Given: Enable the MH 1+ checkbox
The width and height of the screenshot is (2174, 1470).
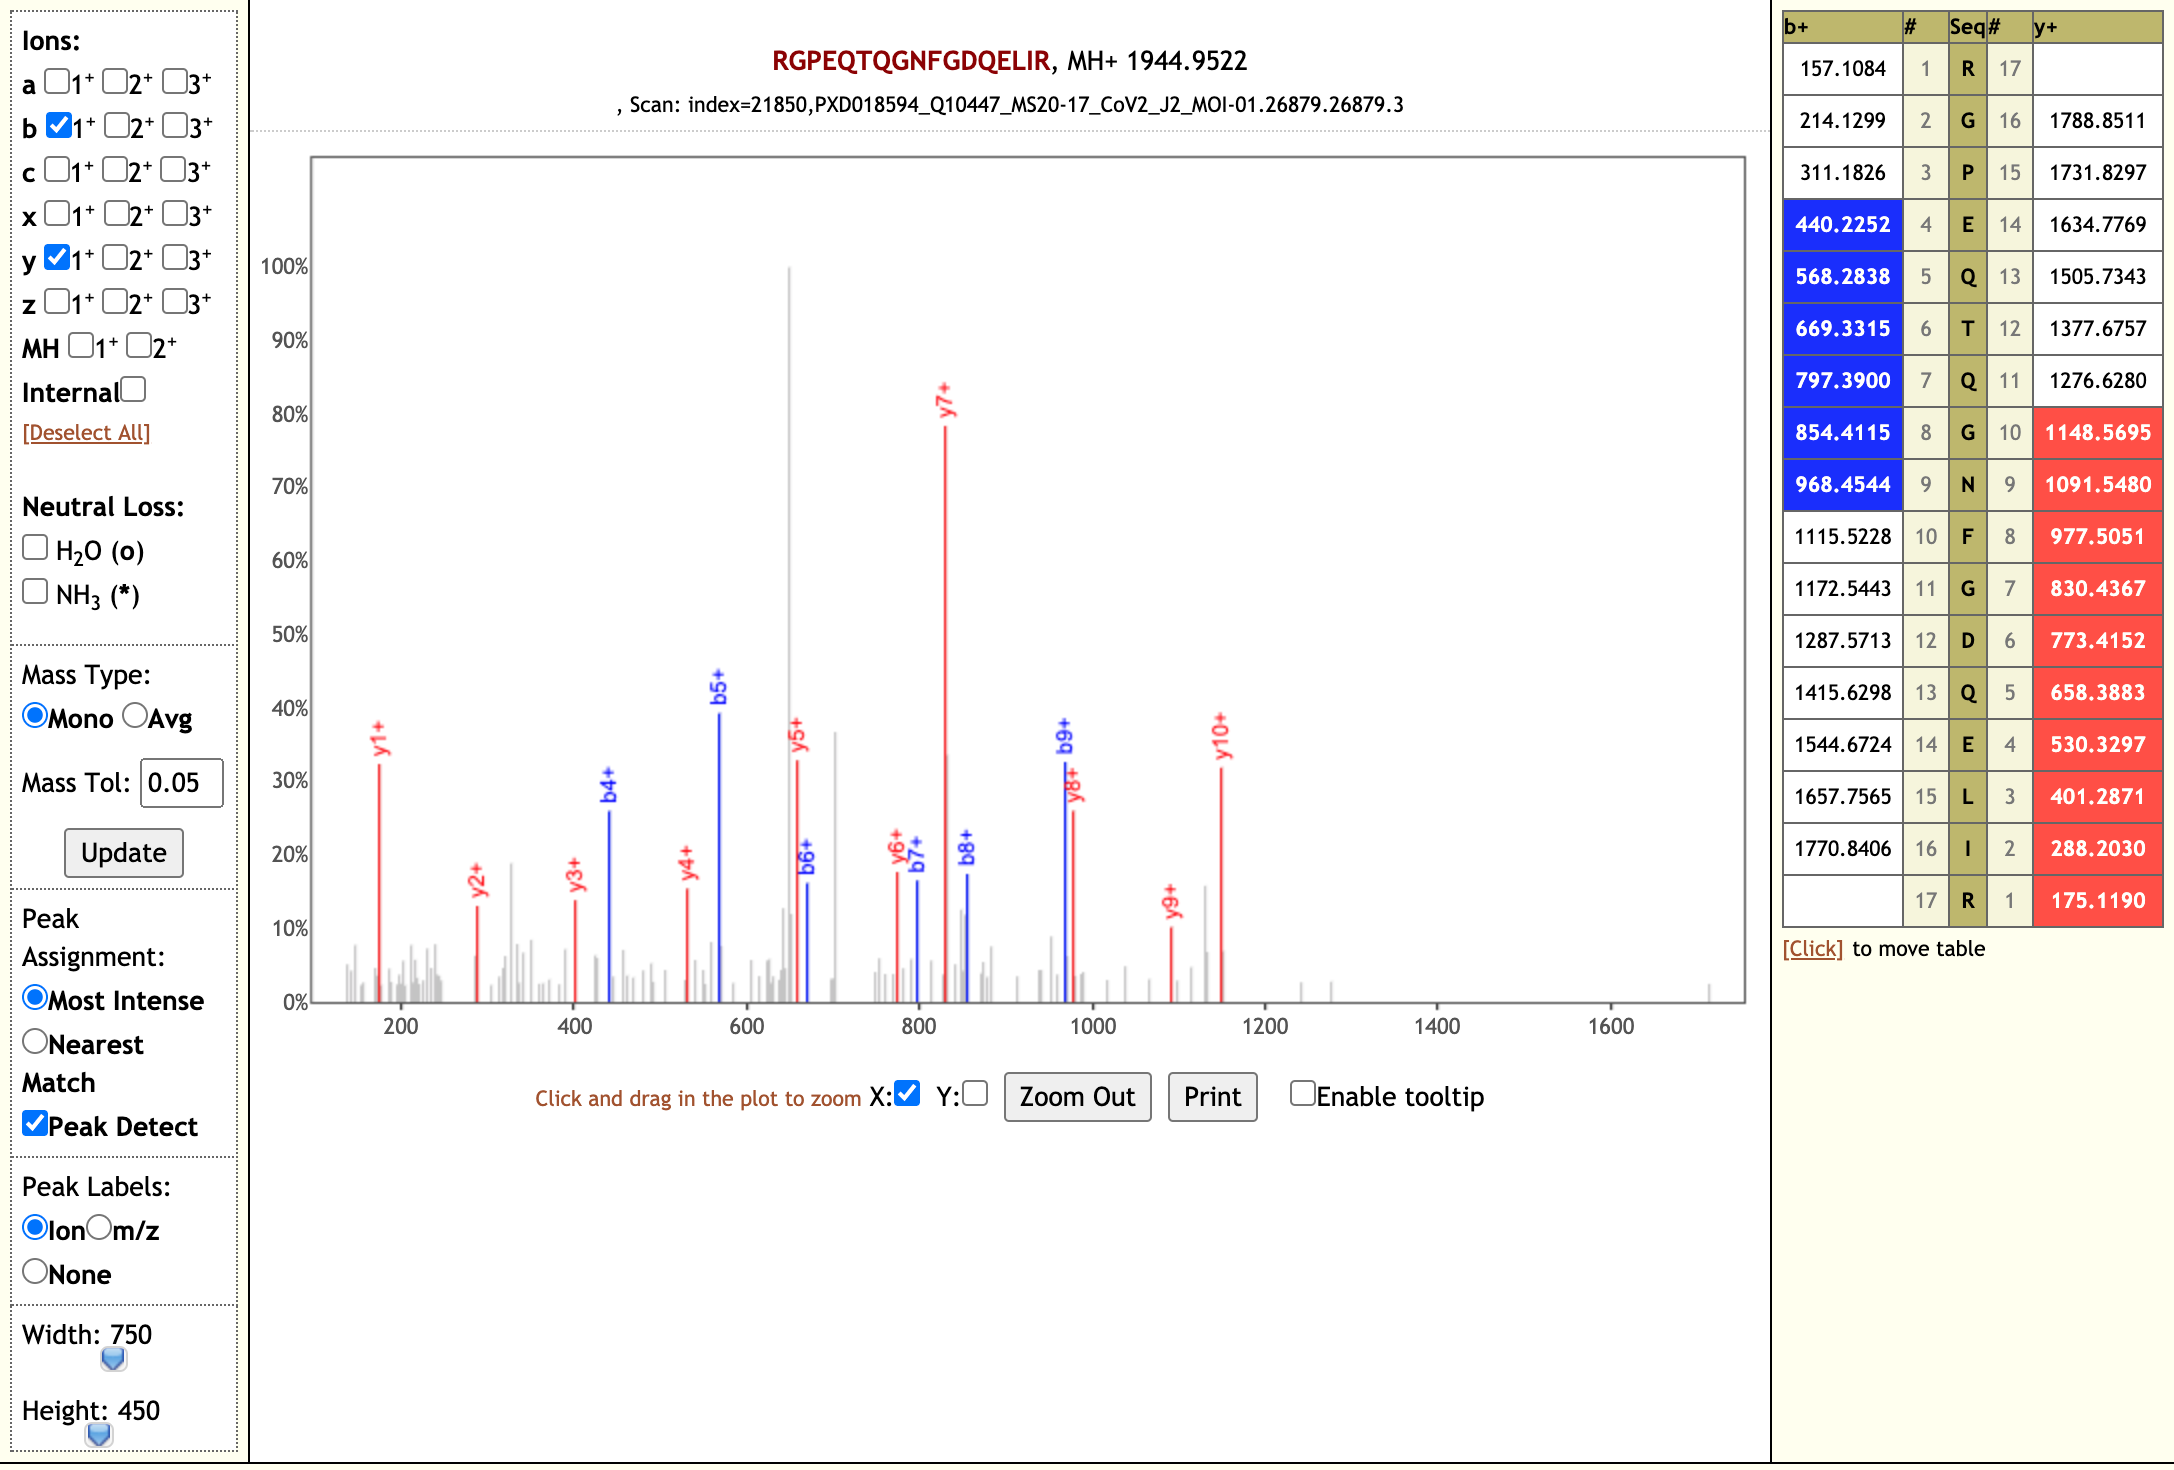Looking at the screenshot, I should click(x=81, y=345).
